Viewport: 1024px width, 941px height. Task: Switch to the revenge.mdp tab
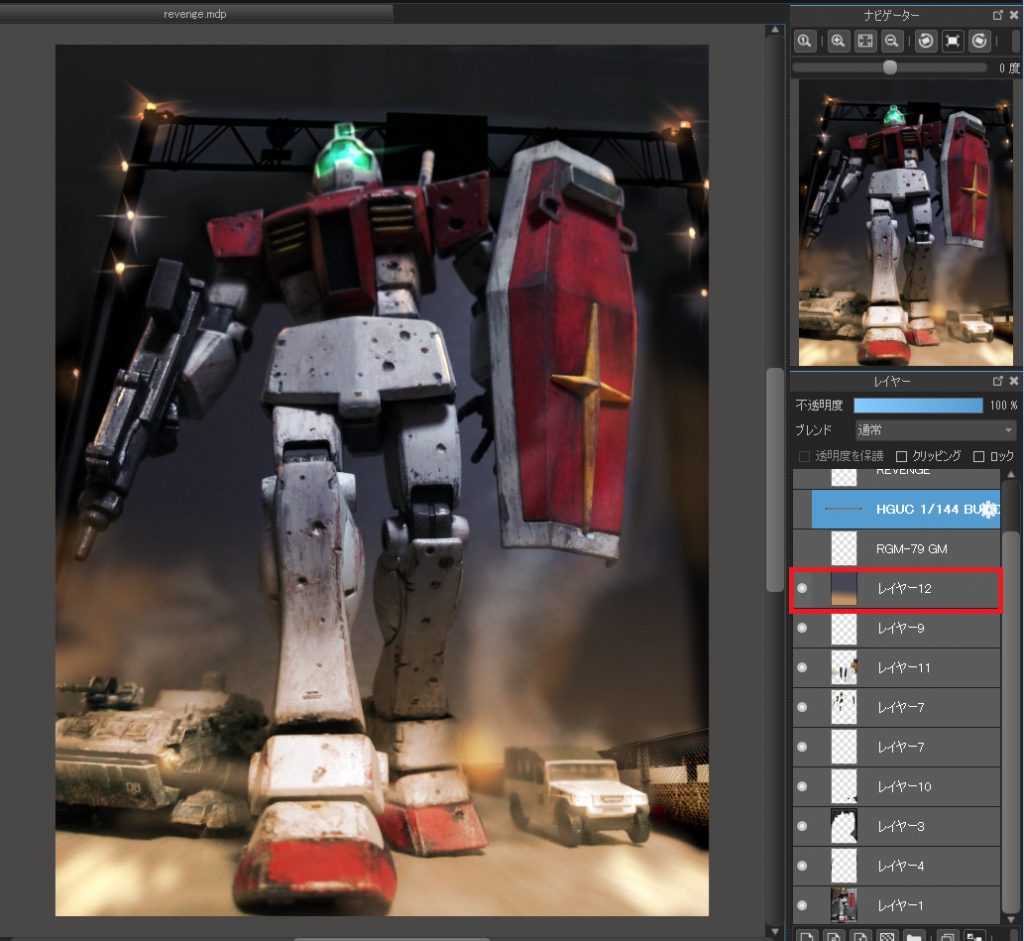point(196,14)
